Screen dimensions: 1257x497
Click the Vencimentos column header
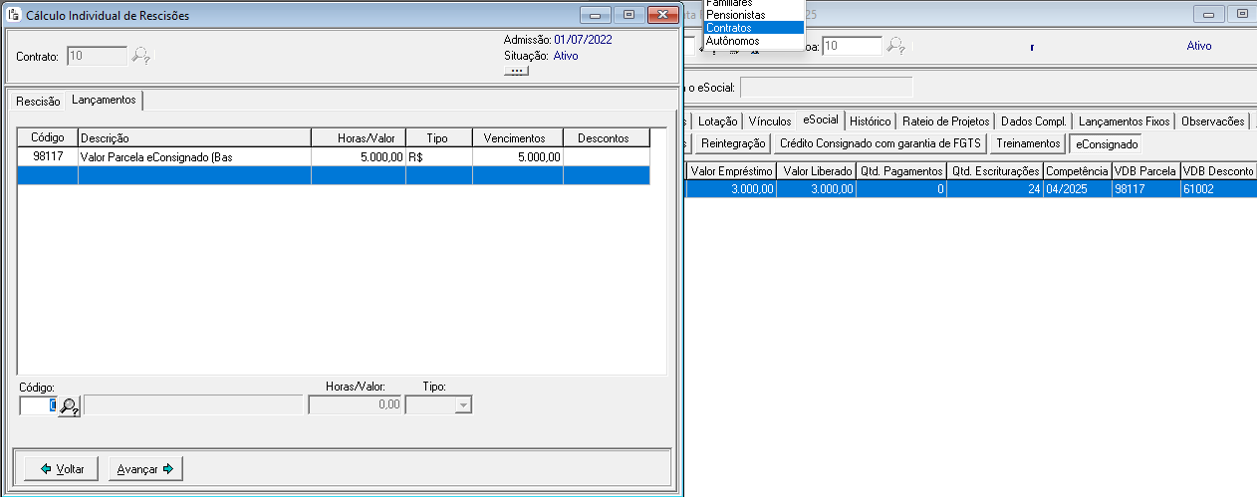click(517, 138)
